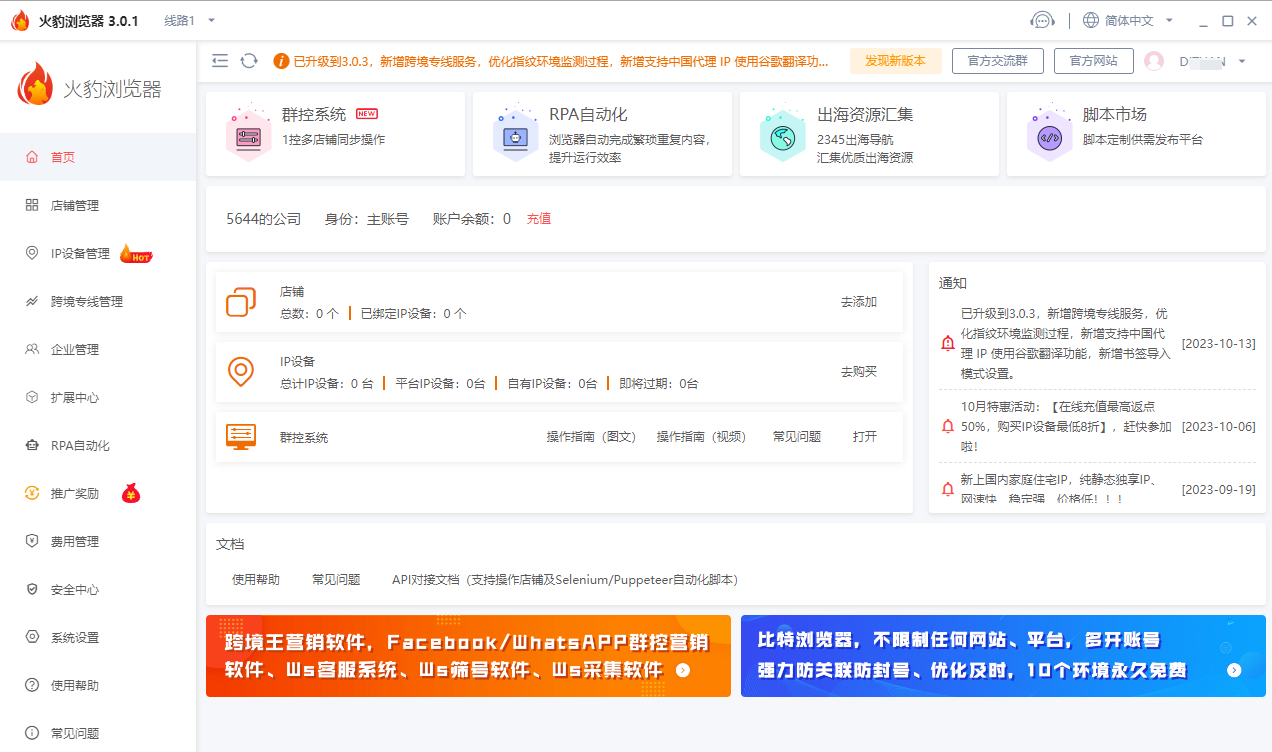Image resolution: width=1272 pixels, height=752 pixels.
Task: Open the 使用帮助 document link
Action: point(256,580)
